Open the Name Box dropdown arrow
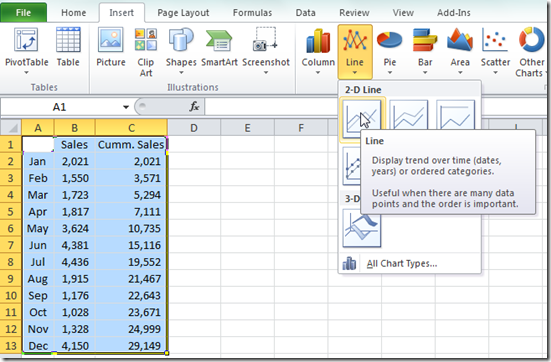The width and height of the screenshot is (551, 362). pos(126,107)
